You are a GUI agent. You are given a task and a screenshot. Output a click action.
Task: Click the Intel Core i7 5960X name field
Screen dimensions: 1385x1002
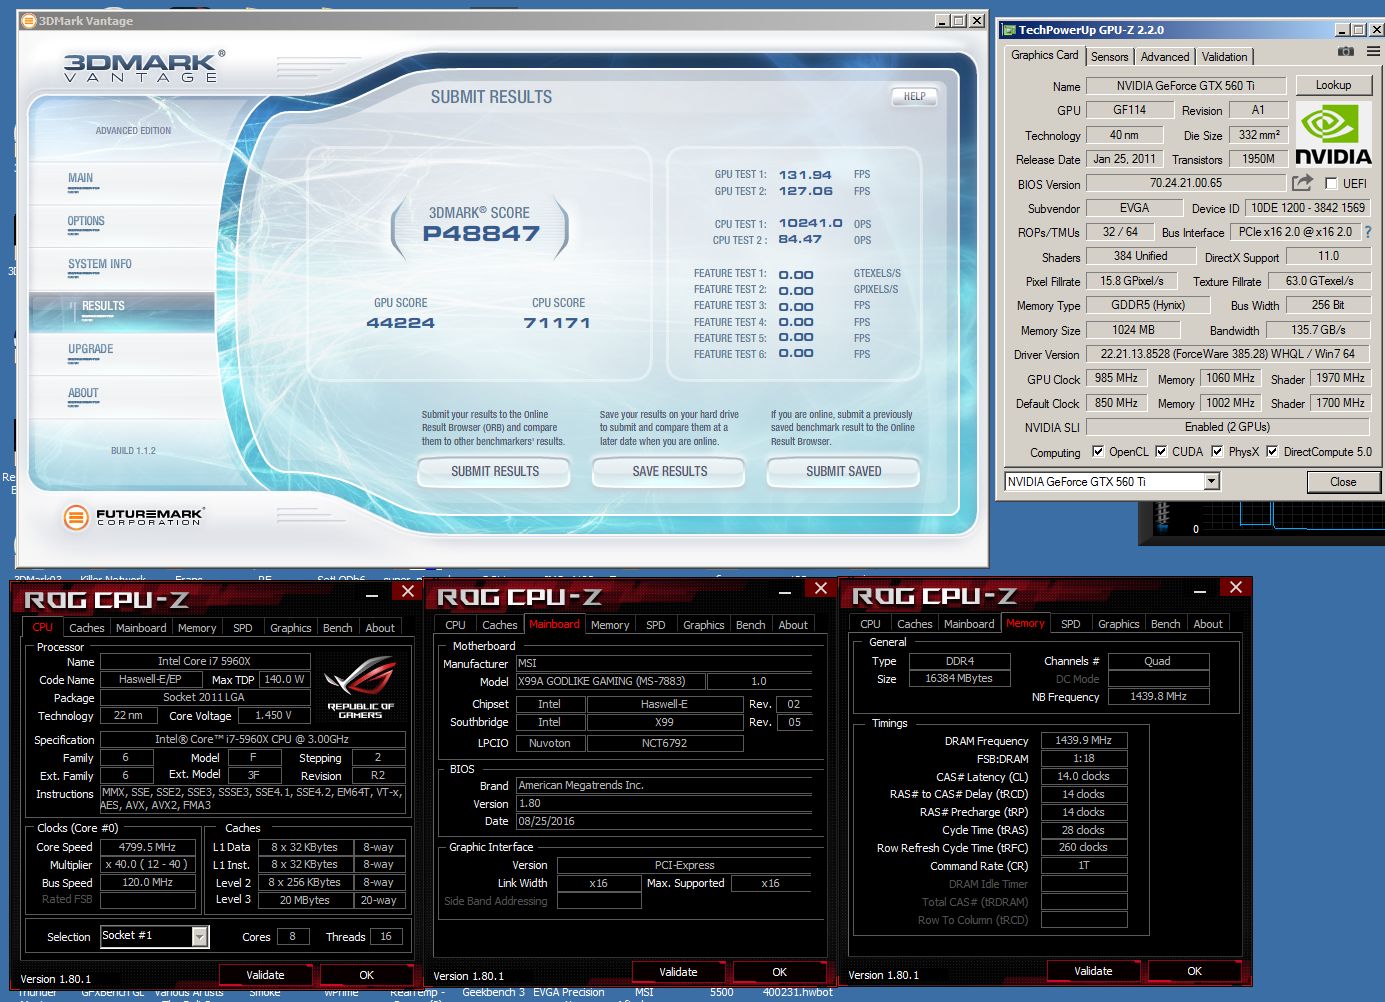pos(204,661)
